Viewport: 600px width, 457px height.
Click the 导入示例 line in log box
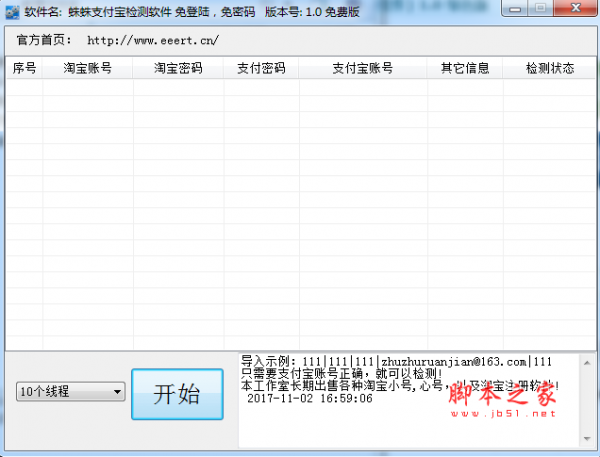tap(396, 361)
